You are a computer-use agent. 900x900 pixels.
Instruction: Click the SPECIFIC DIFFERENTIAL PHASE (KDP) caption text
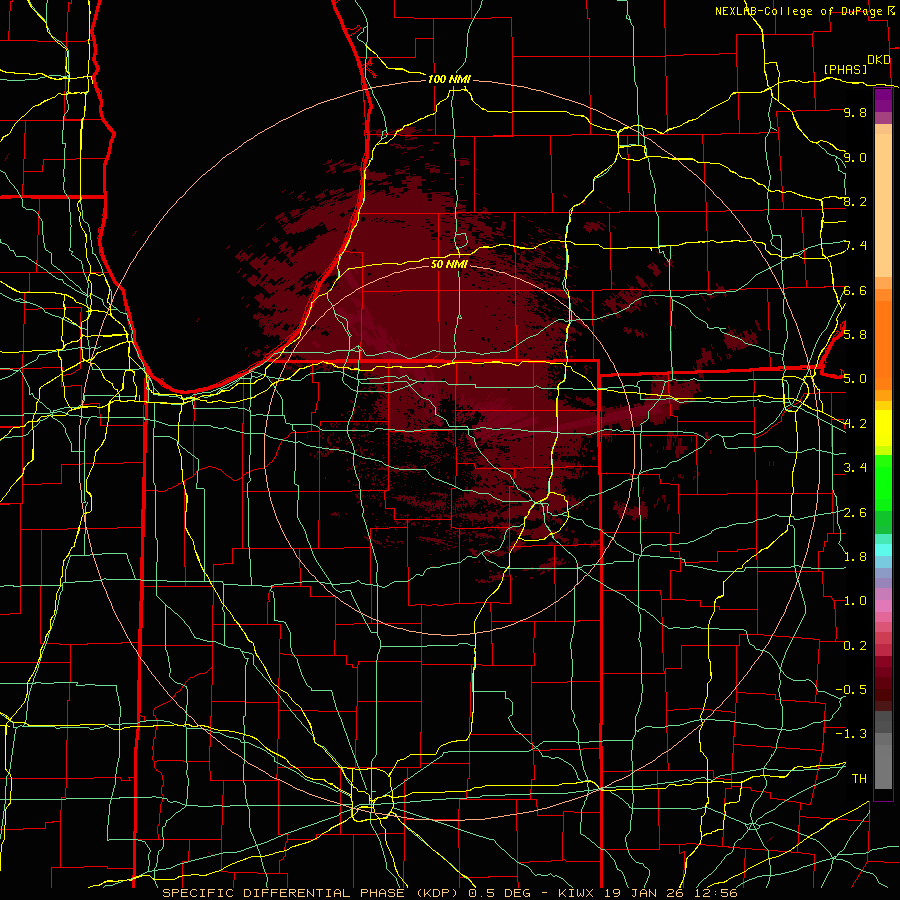click(x=311, y=893)
